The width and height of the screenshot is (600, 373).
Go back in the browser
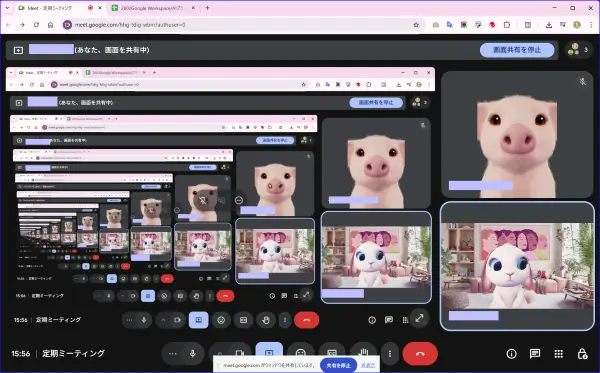8,25
